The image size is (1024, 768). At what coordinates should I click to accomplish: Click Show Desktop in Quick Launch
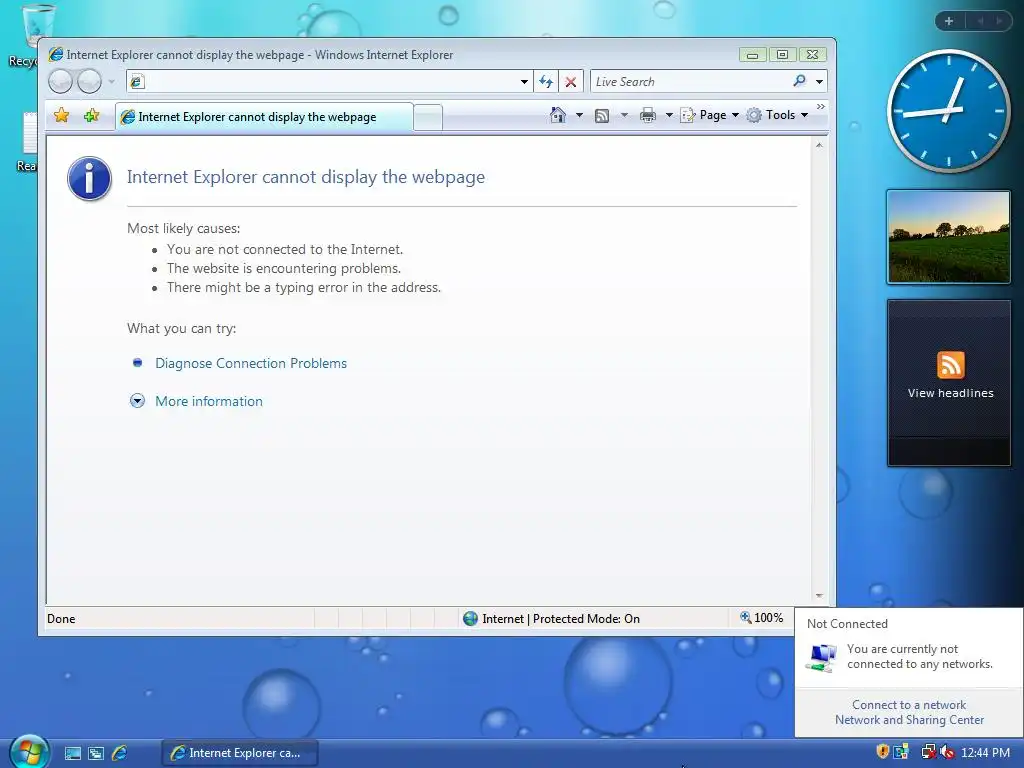point(72,753)
